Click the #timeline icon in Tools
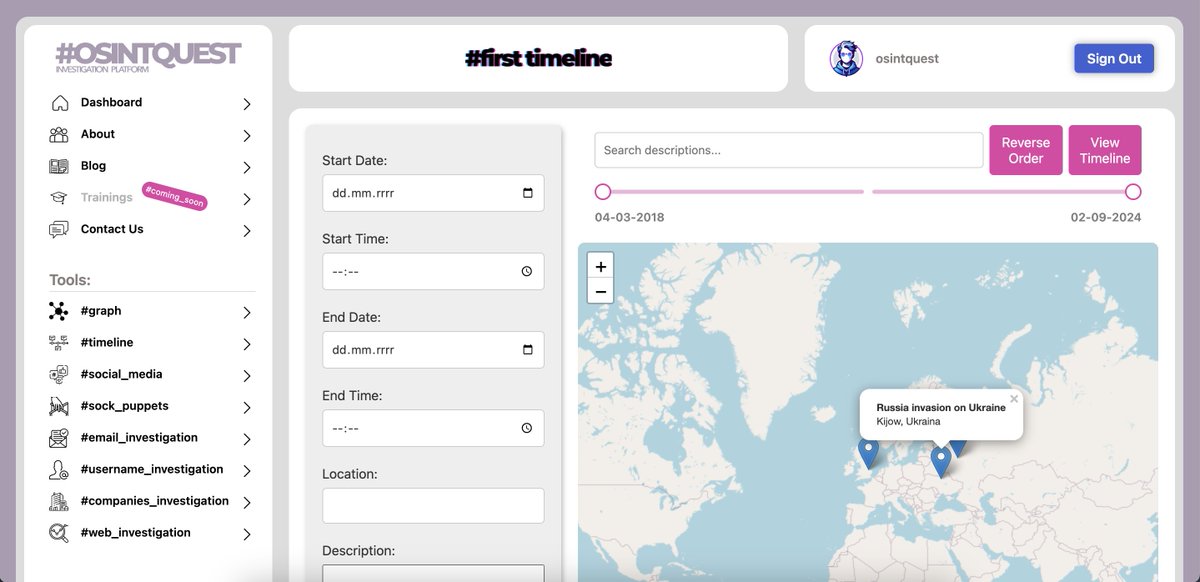The image size is (1200, 582). click(x=59, y=342)
